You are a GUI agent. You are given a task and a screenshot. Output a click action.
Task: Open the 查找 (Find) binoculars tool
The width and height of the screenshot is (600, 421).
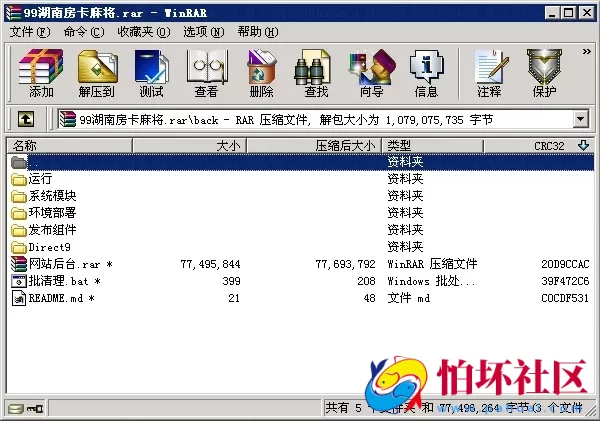click(x=316, y=73)
